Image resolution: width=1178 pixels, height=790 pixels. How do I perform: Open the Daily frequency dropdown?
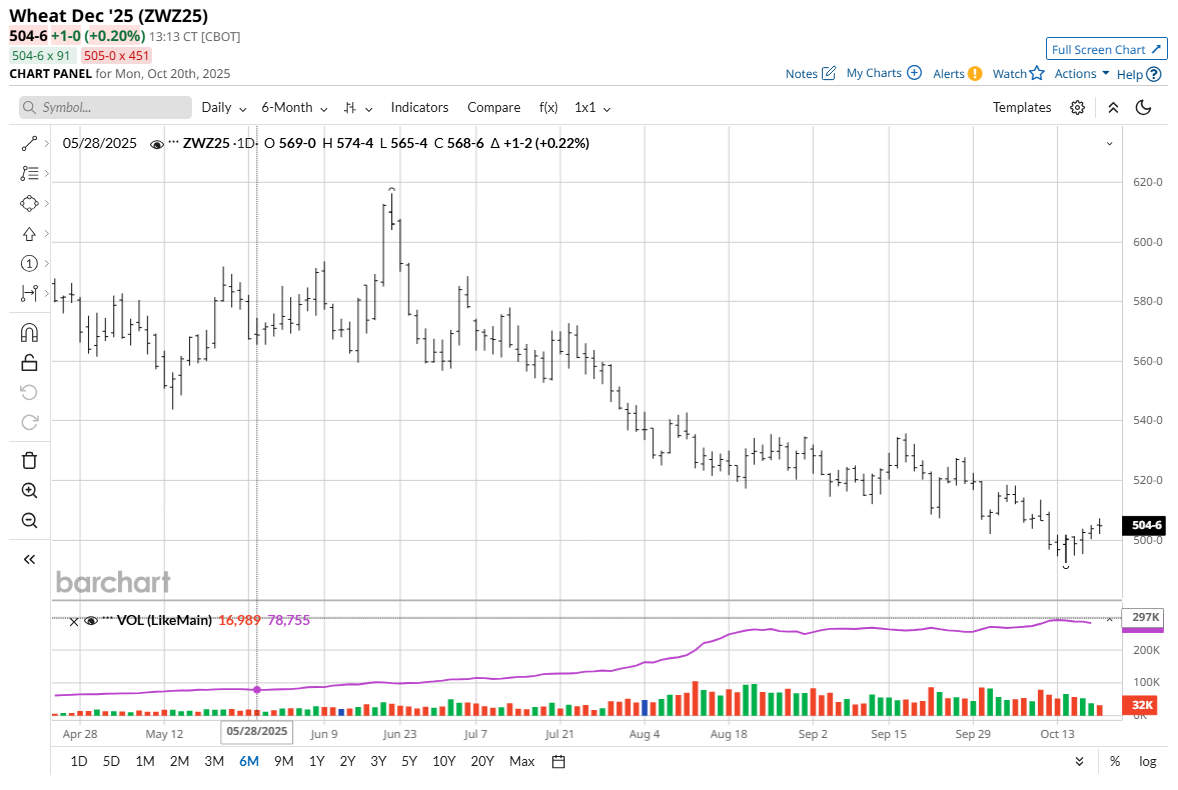coord(224,108)
